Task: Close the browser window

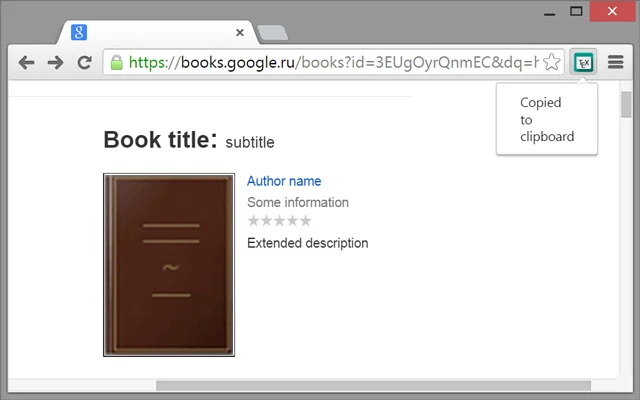Action: [612, 11]
